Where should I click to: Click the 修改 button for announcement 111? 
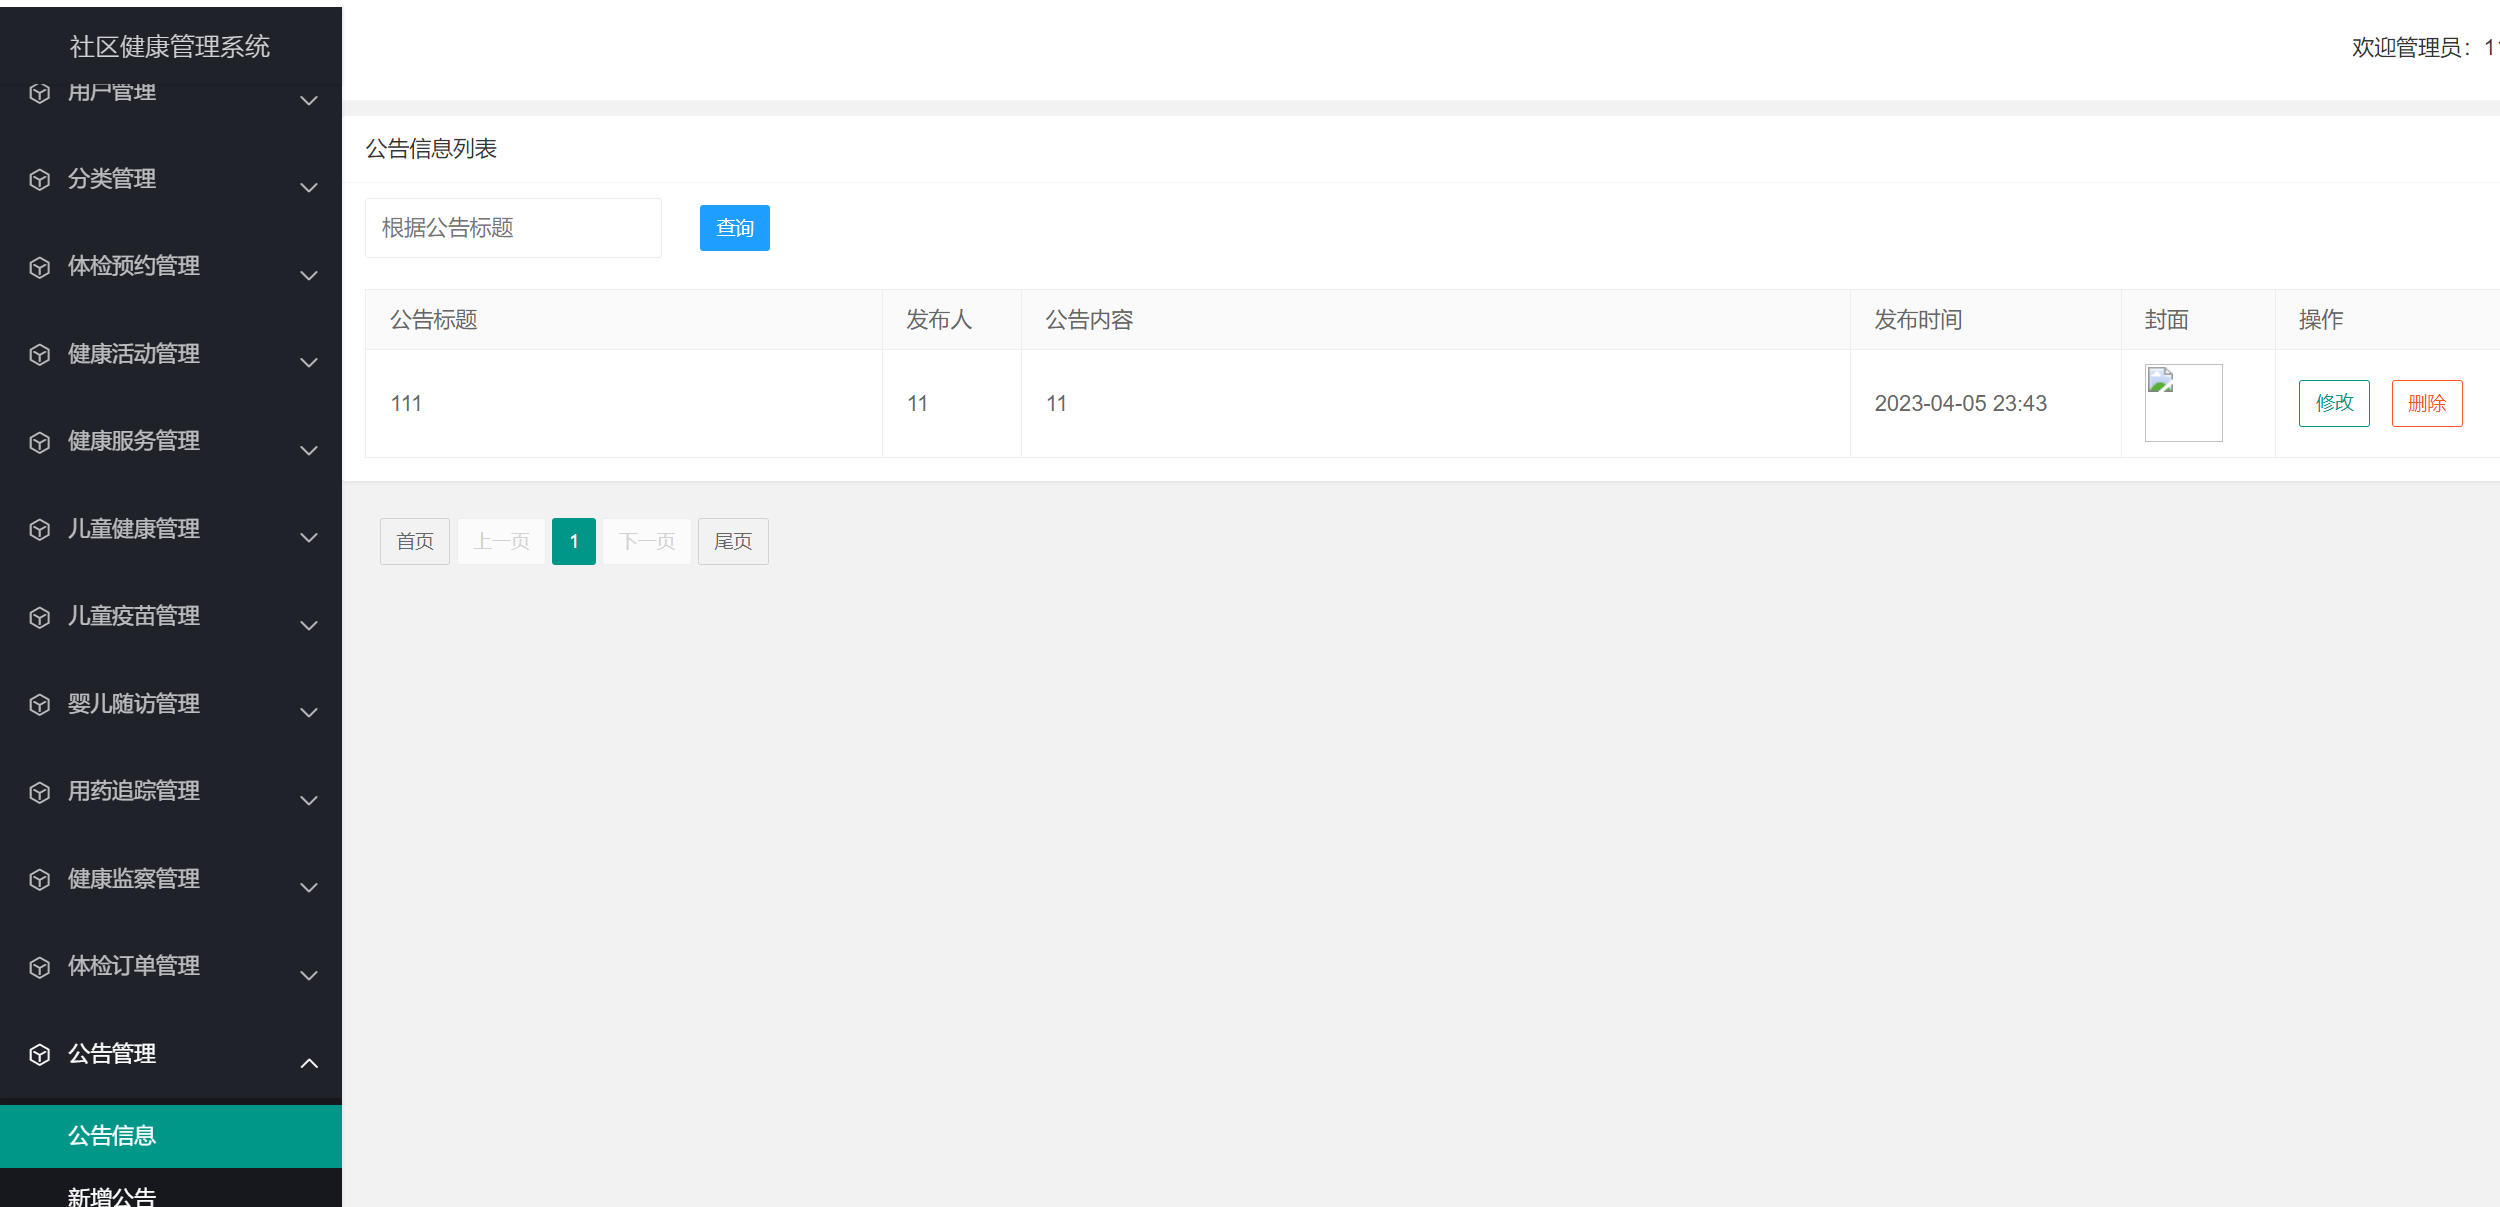[x=2334, y=403]
